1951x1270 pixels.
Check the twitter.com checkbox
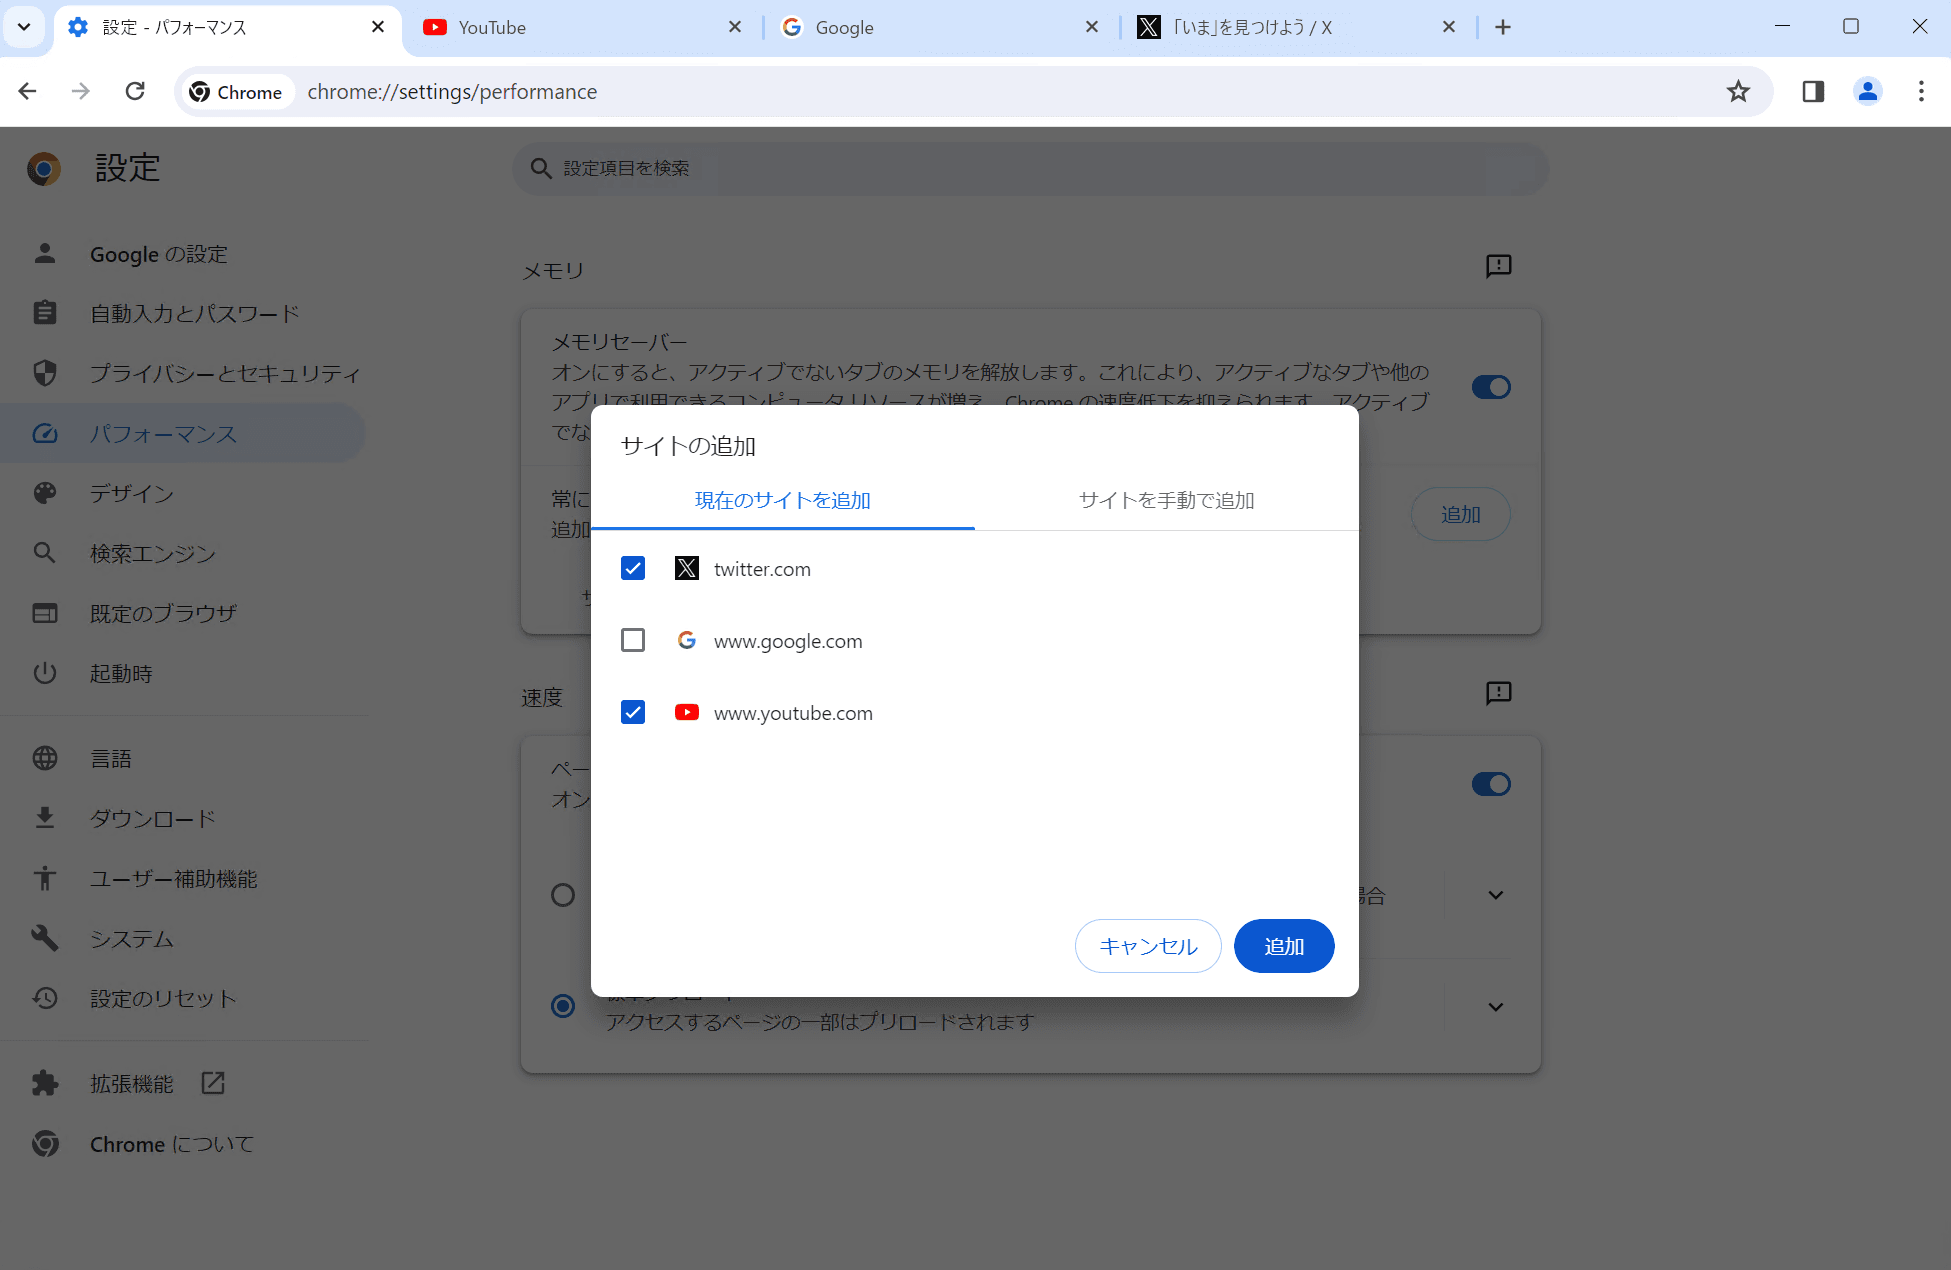click(633, 569)
